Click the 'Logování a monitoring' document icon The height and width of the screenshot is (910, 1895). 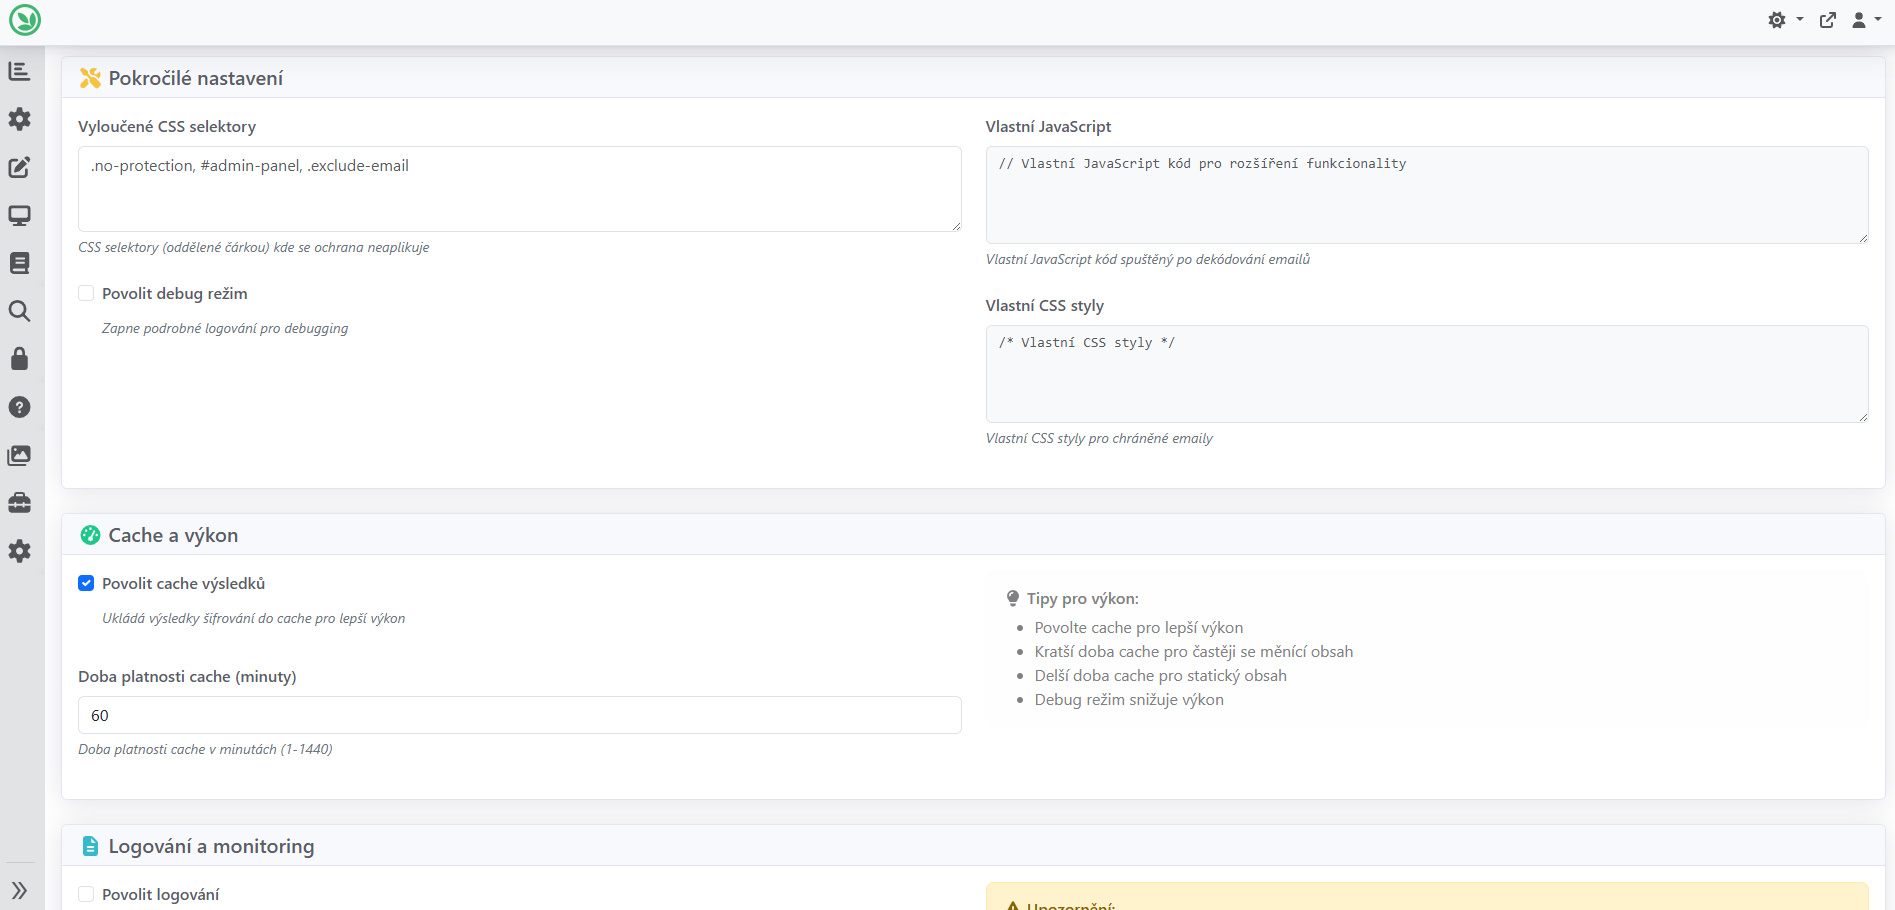(90, 846)
